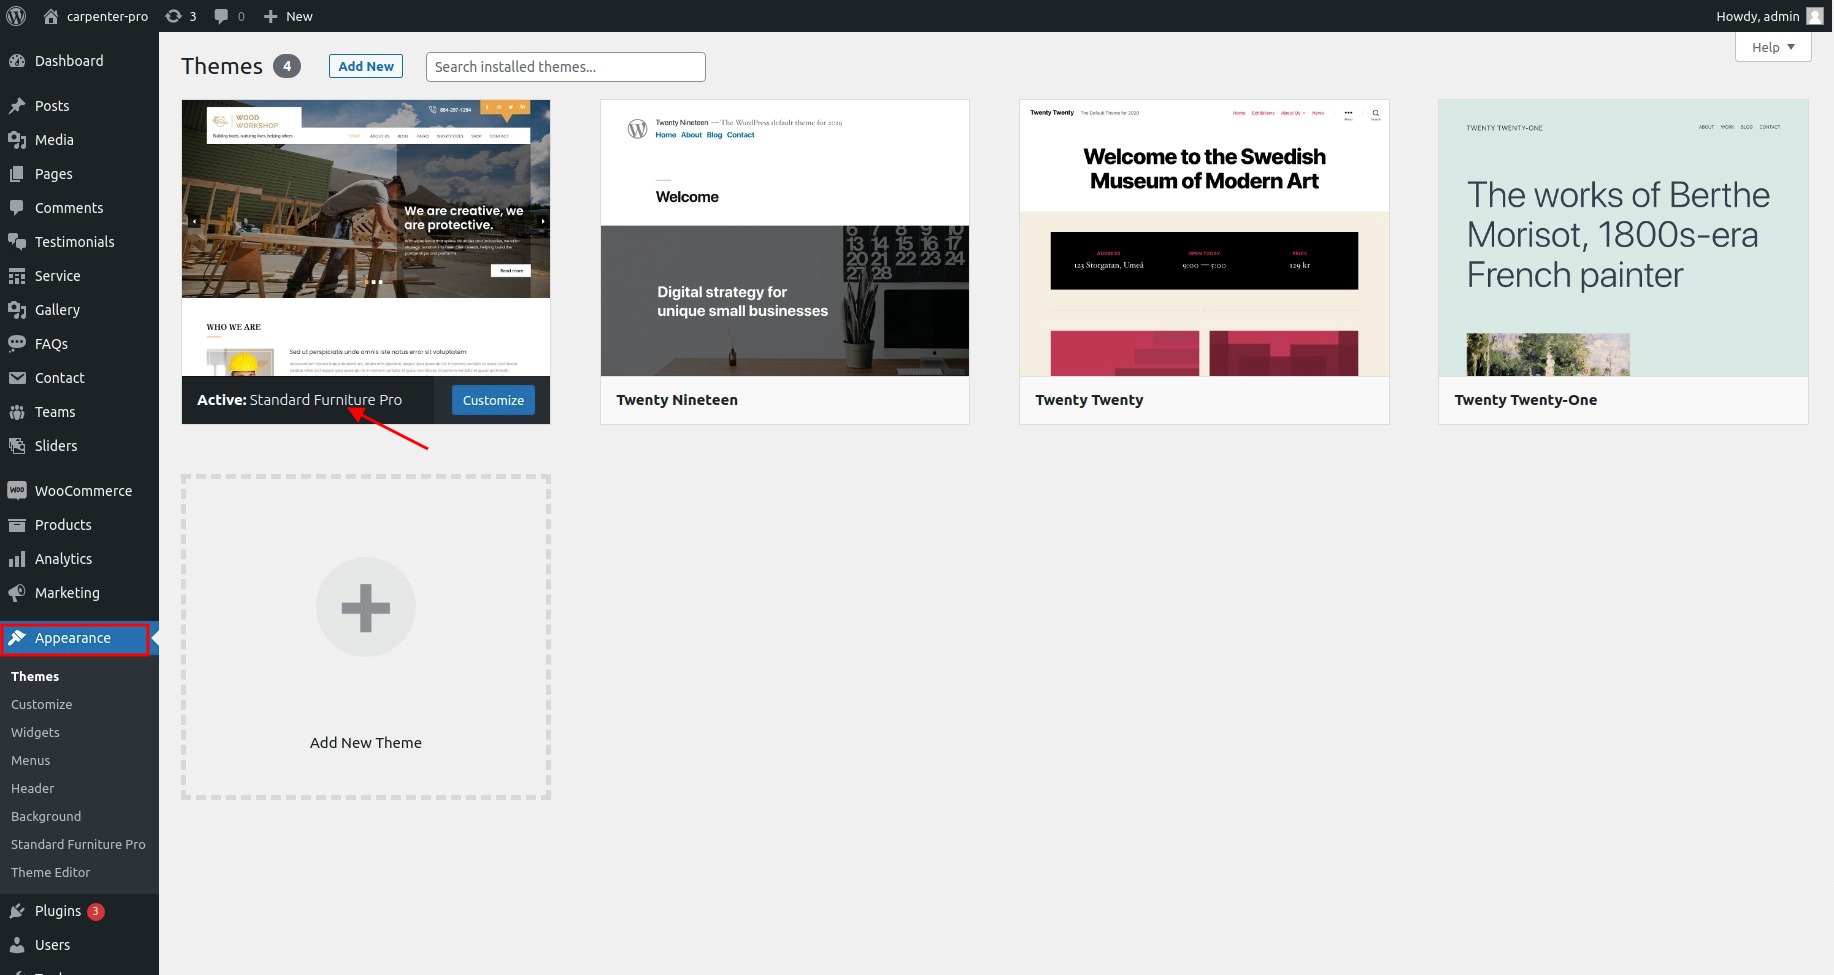1834x975 pixels.
Task: Click the Themes page heading
Action: 222,66
